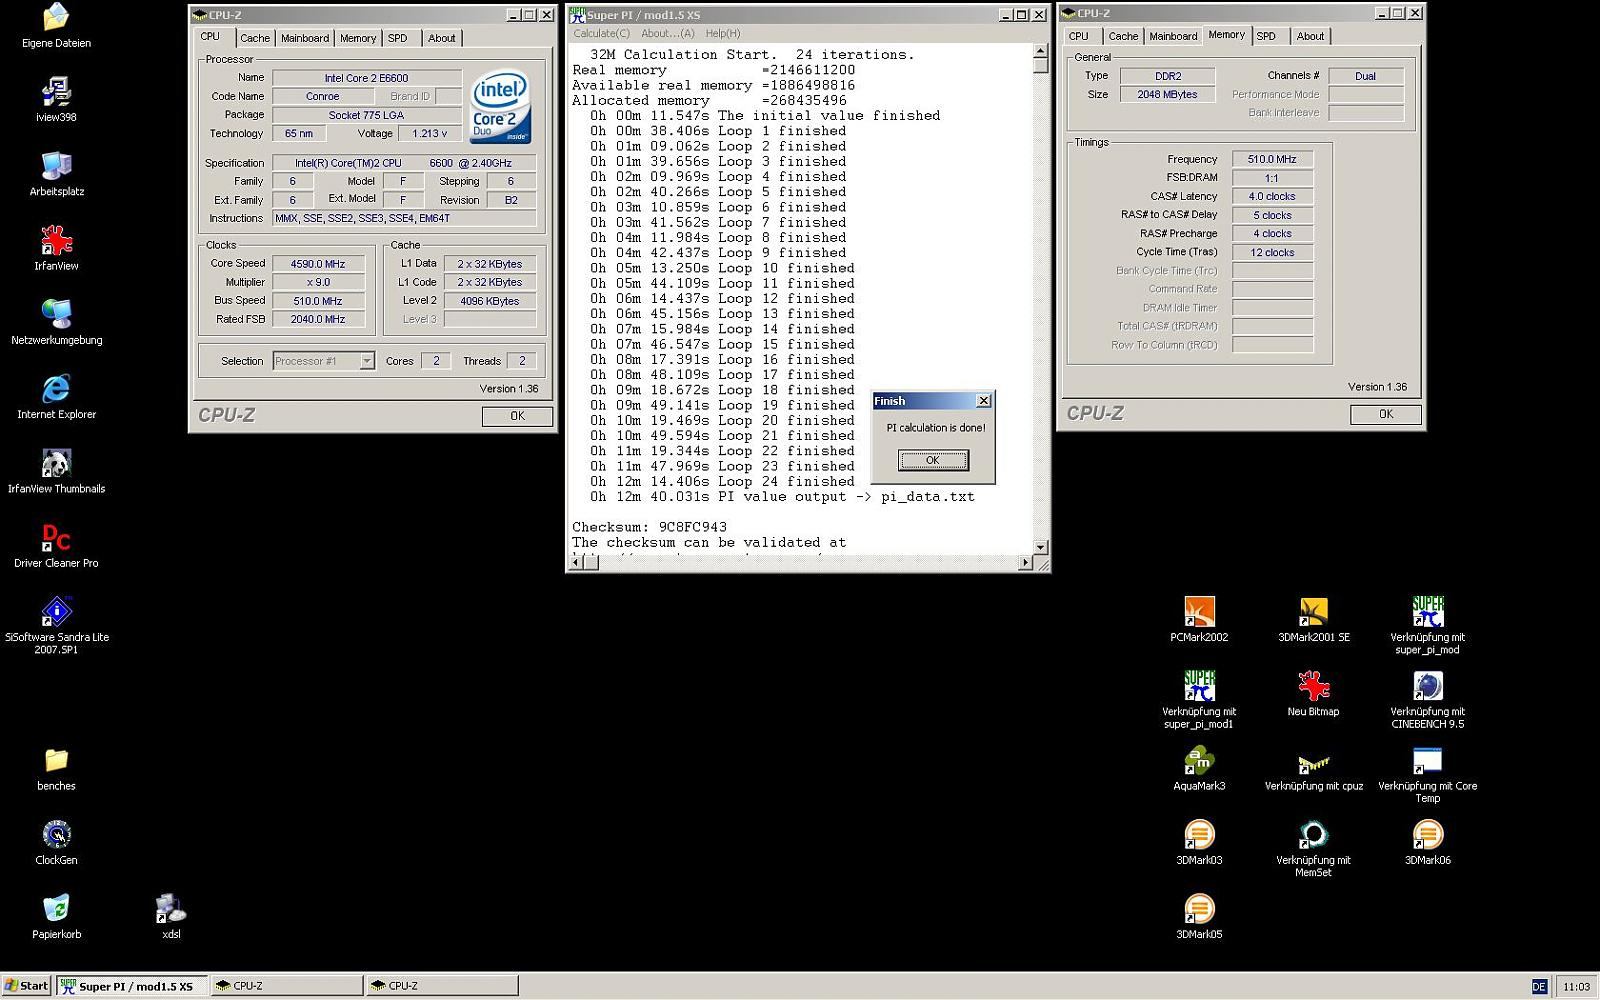Open About menu in Super PI
This screenshot has width=1600, height=1000.
pos(667,33)
